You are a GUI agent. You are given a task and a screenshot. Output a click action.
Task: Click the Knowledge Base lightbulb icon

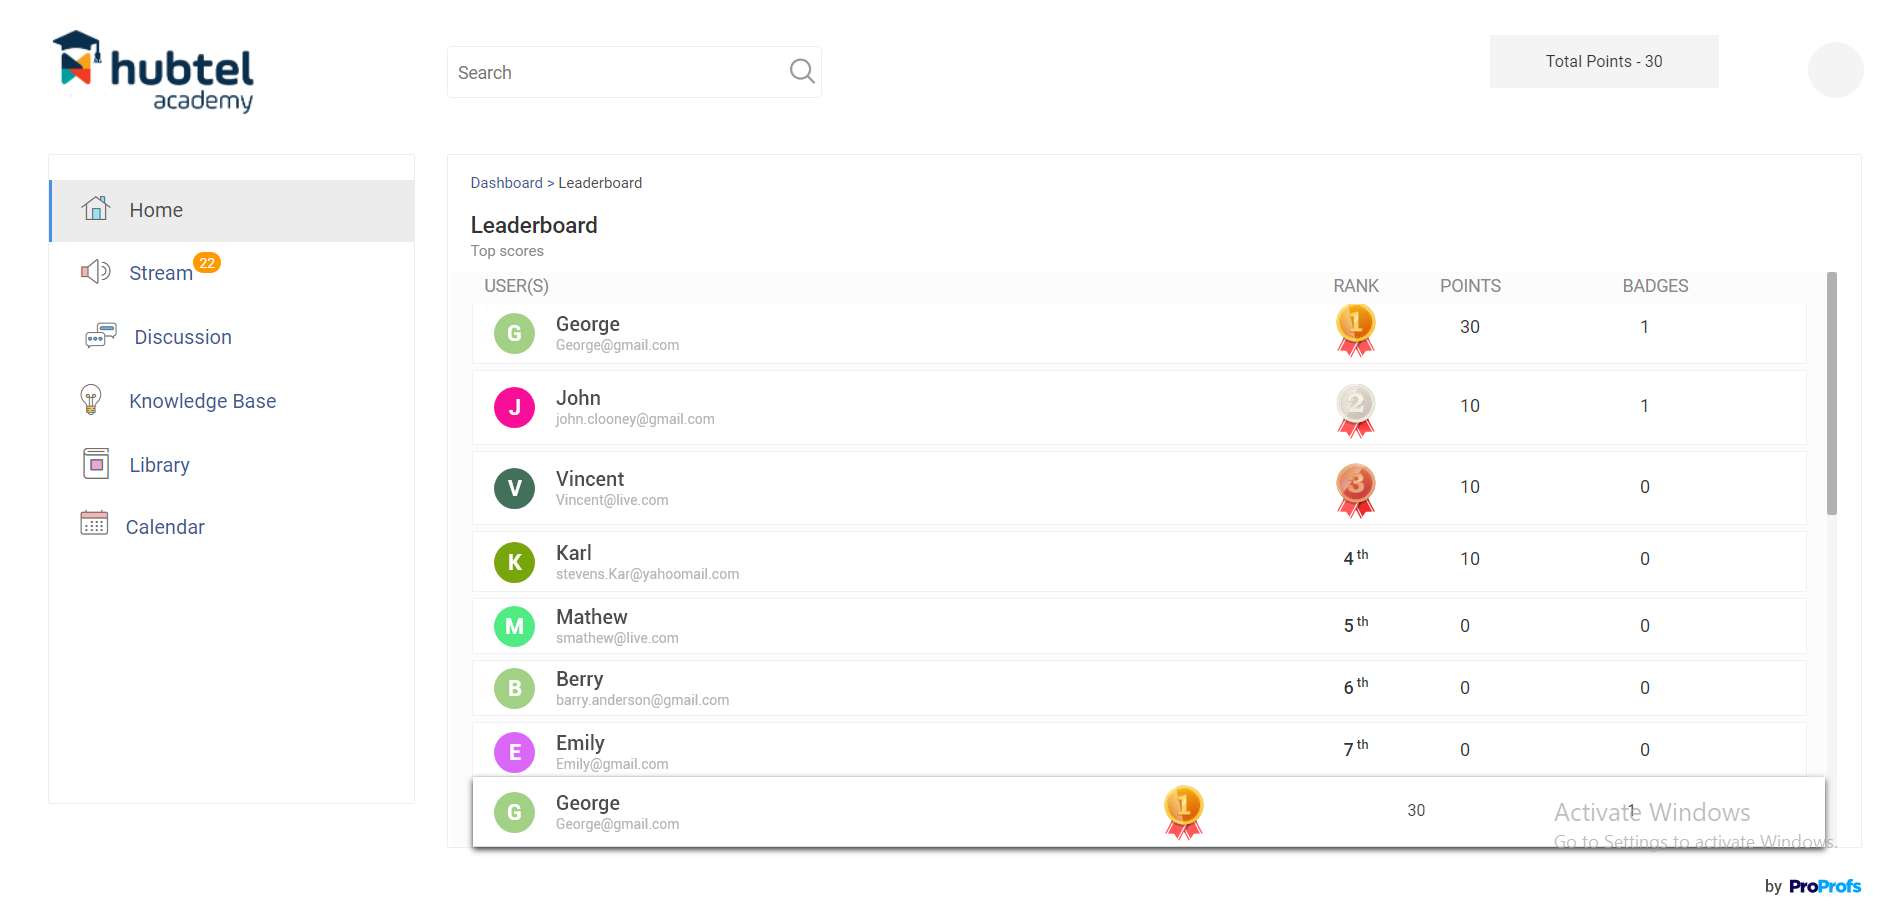point(91,400)
